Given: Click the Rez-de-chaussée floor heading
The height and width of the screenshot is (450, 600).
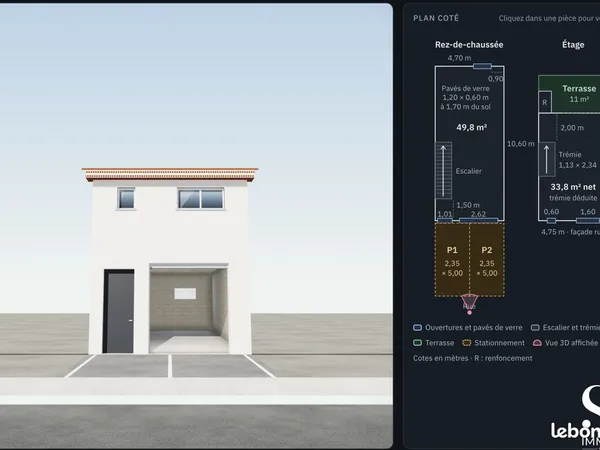Looking at the screenshot, I should 469,45.
